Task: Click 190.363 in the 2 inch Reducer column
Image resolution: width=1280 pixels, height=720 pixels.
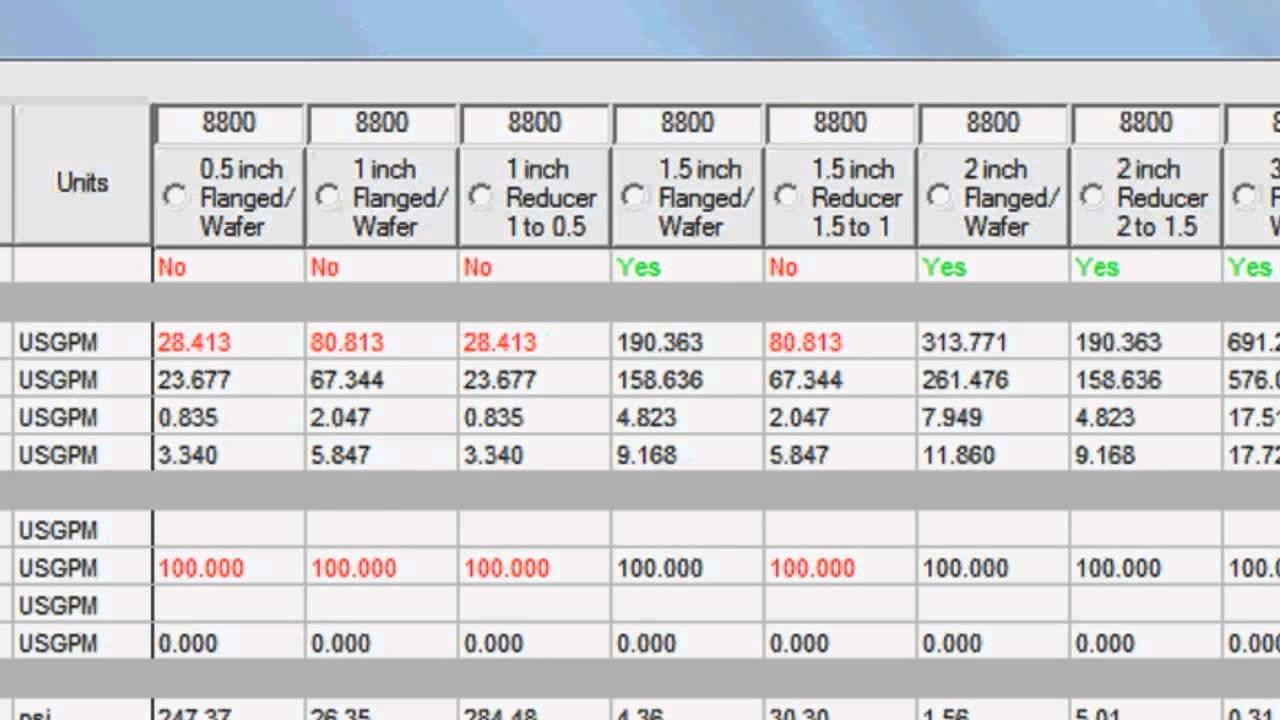Action: tap(1119, 343)
